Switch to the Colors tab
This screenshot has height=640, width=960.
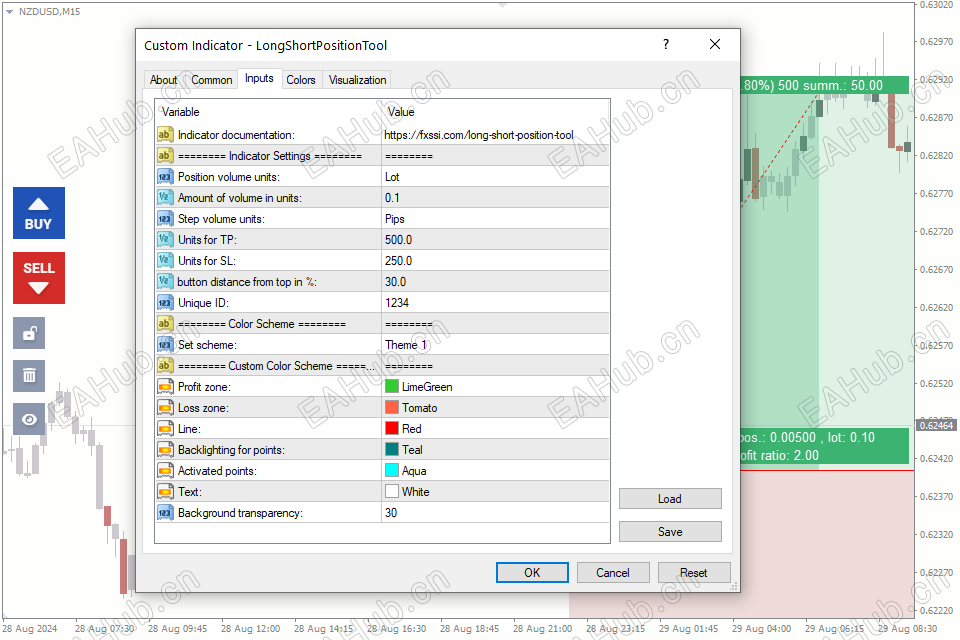[301, 80]
